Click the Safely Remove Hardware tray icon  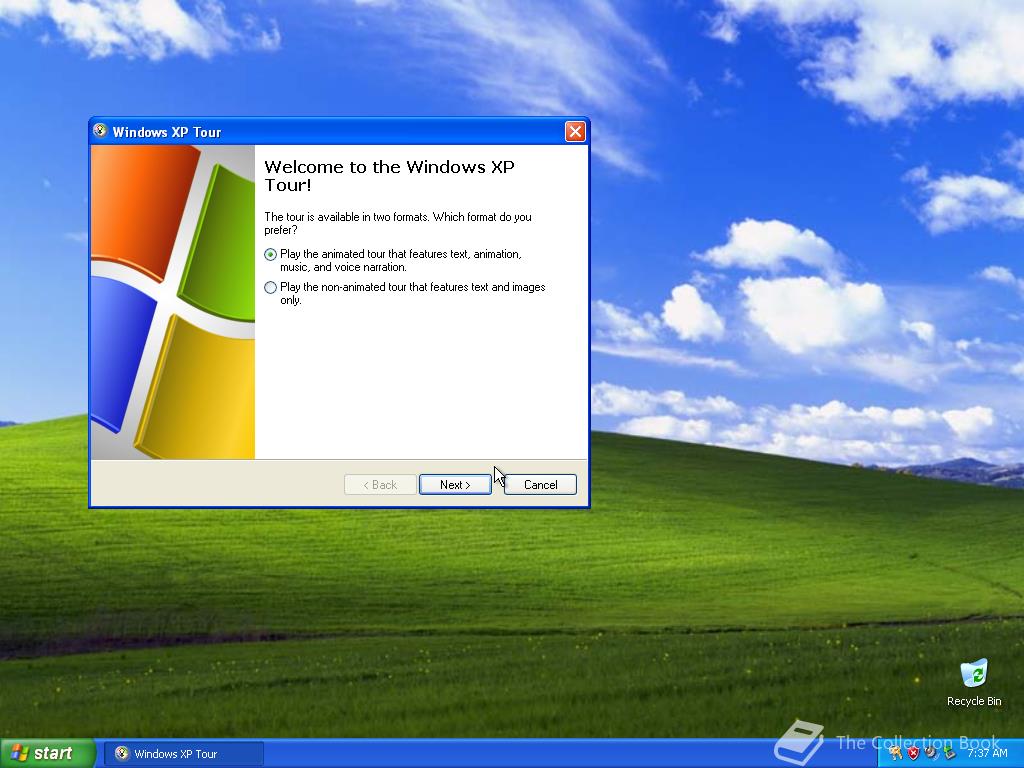pos(950,753)
